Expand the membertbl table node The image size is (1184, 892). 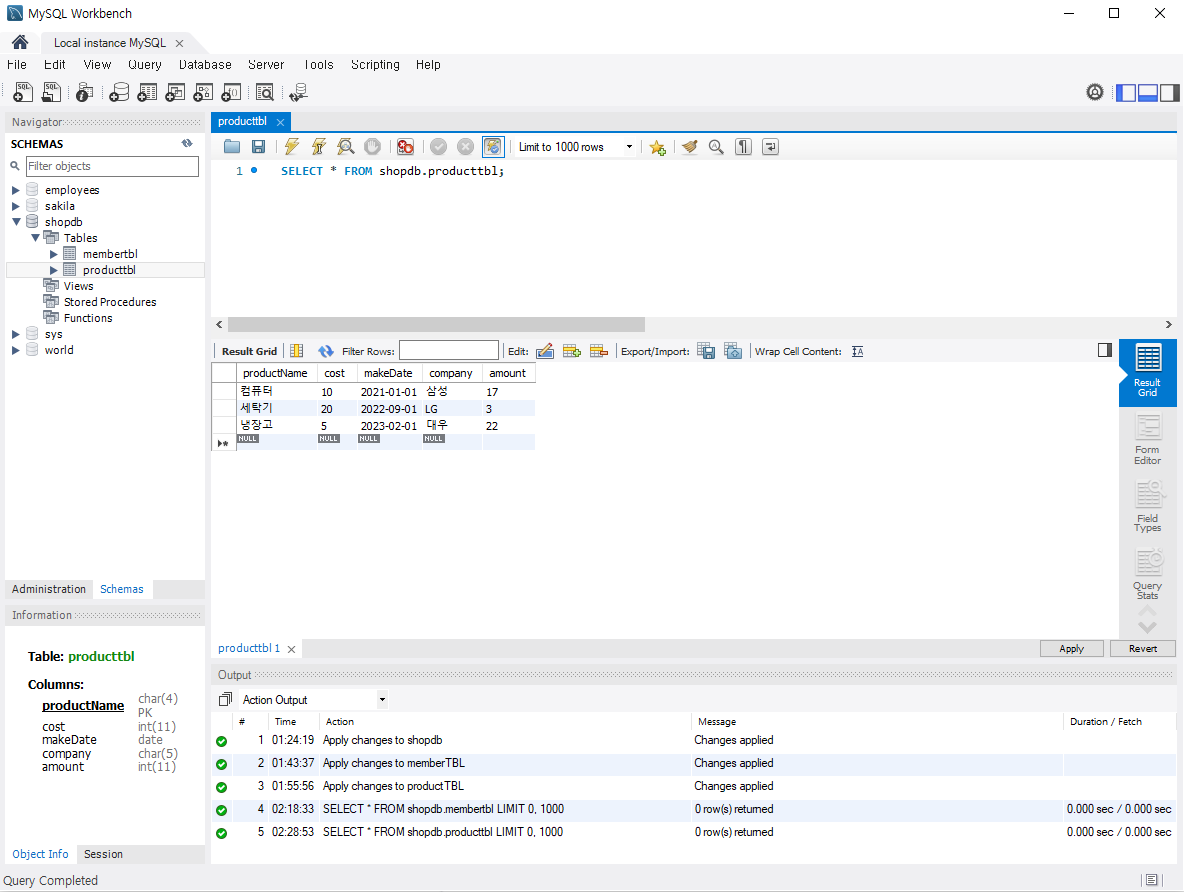click(x=54, y=255)
